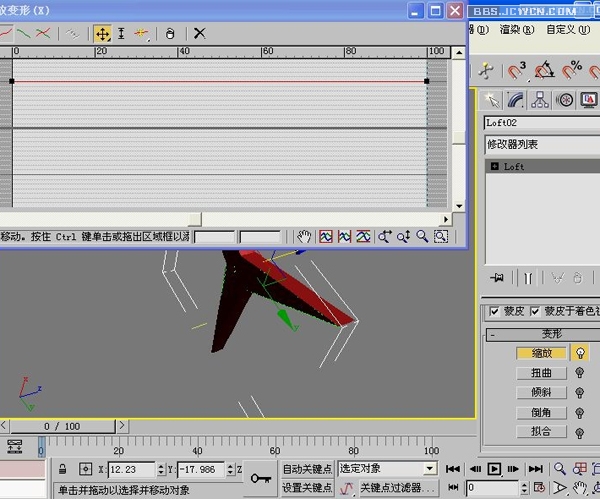Select the Field-of-View tool
The image size is (600, 499).
[x=559, y=488]
